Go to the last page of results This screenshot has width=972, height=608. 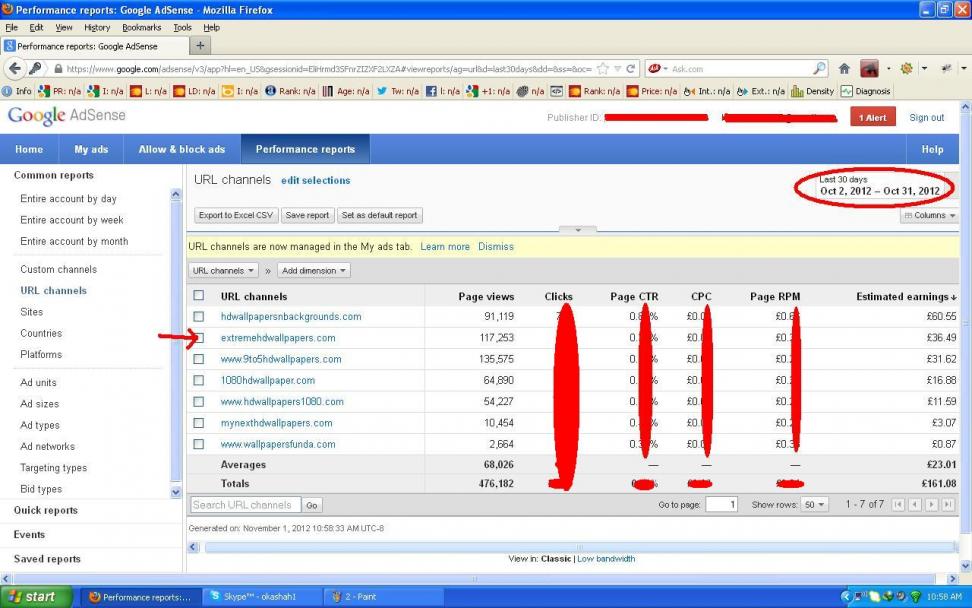[x=948, y=504]
